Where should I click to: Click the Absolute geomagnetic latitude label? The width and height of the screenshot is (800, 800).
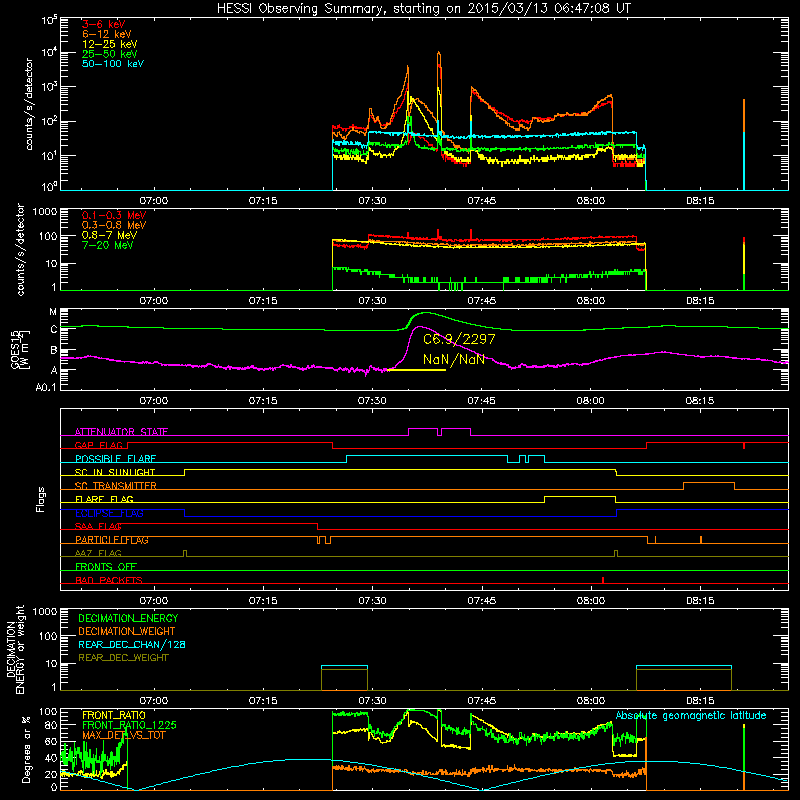(x=691, y=716)
